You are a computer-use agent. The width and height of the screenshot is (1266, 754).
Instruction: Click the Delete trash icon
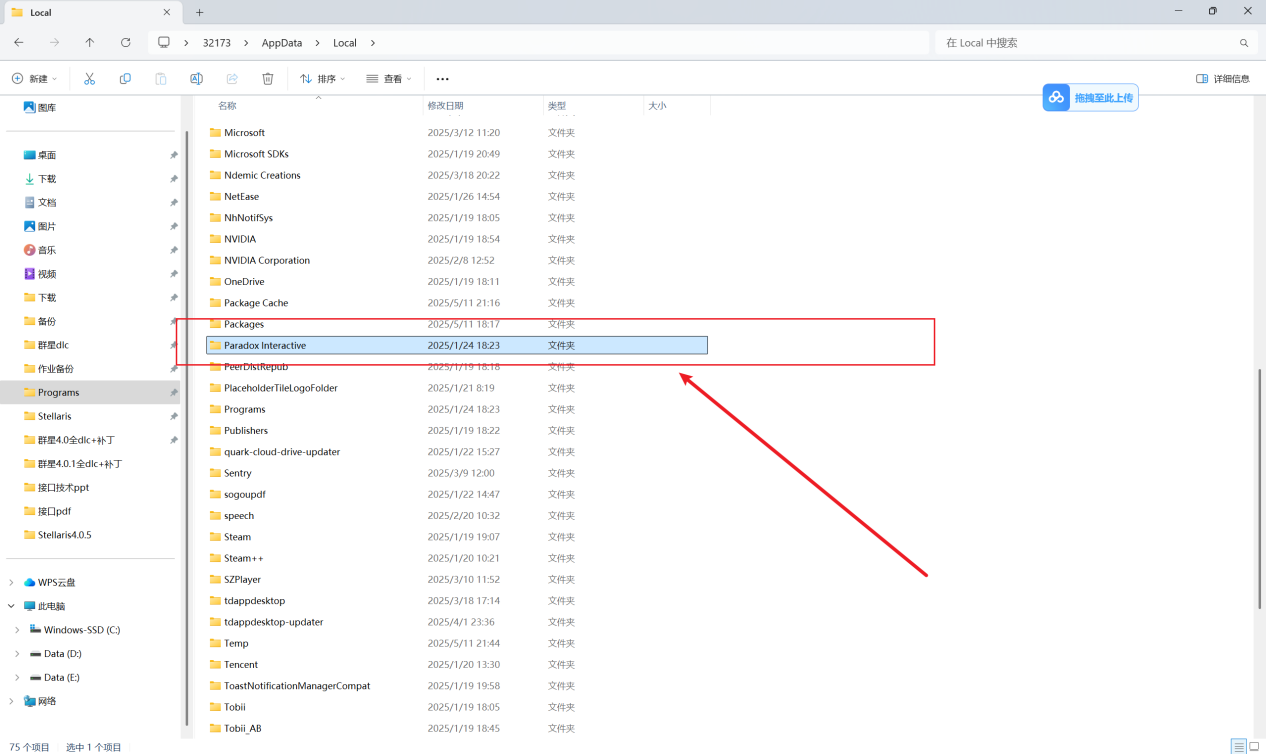pos(268,78)
